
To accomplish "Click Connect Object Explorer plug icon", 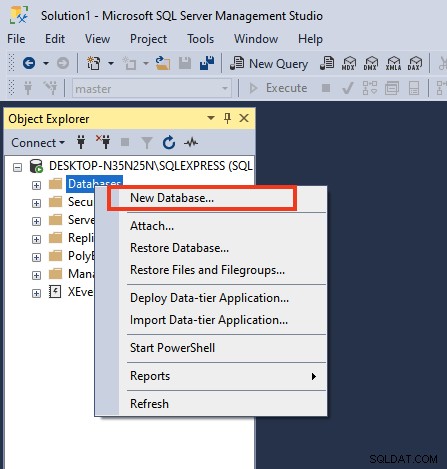I will (81, 142).
